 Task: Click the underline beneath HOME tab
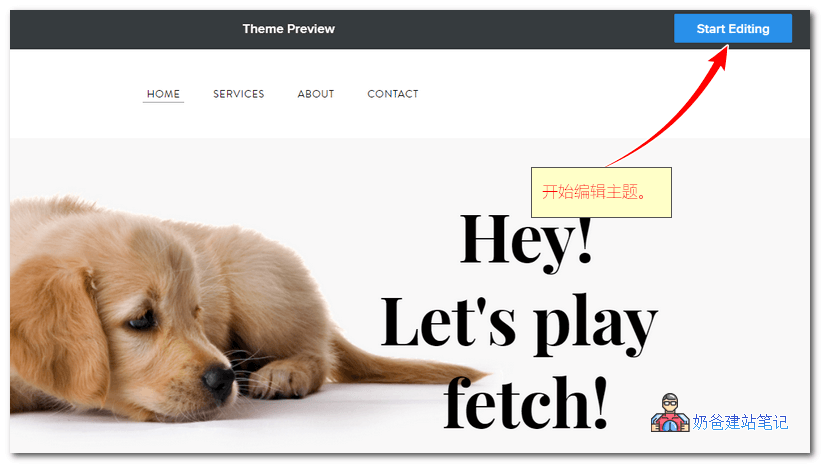pyautogui.click(x=163, y=102)
